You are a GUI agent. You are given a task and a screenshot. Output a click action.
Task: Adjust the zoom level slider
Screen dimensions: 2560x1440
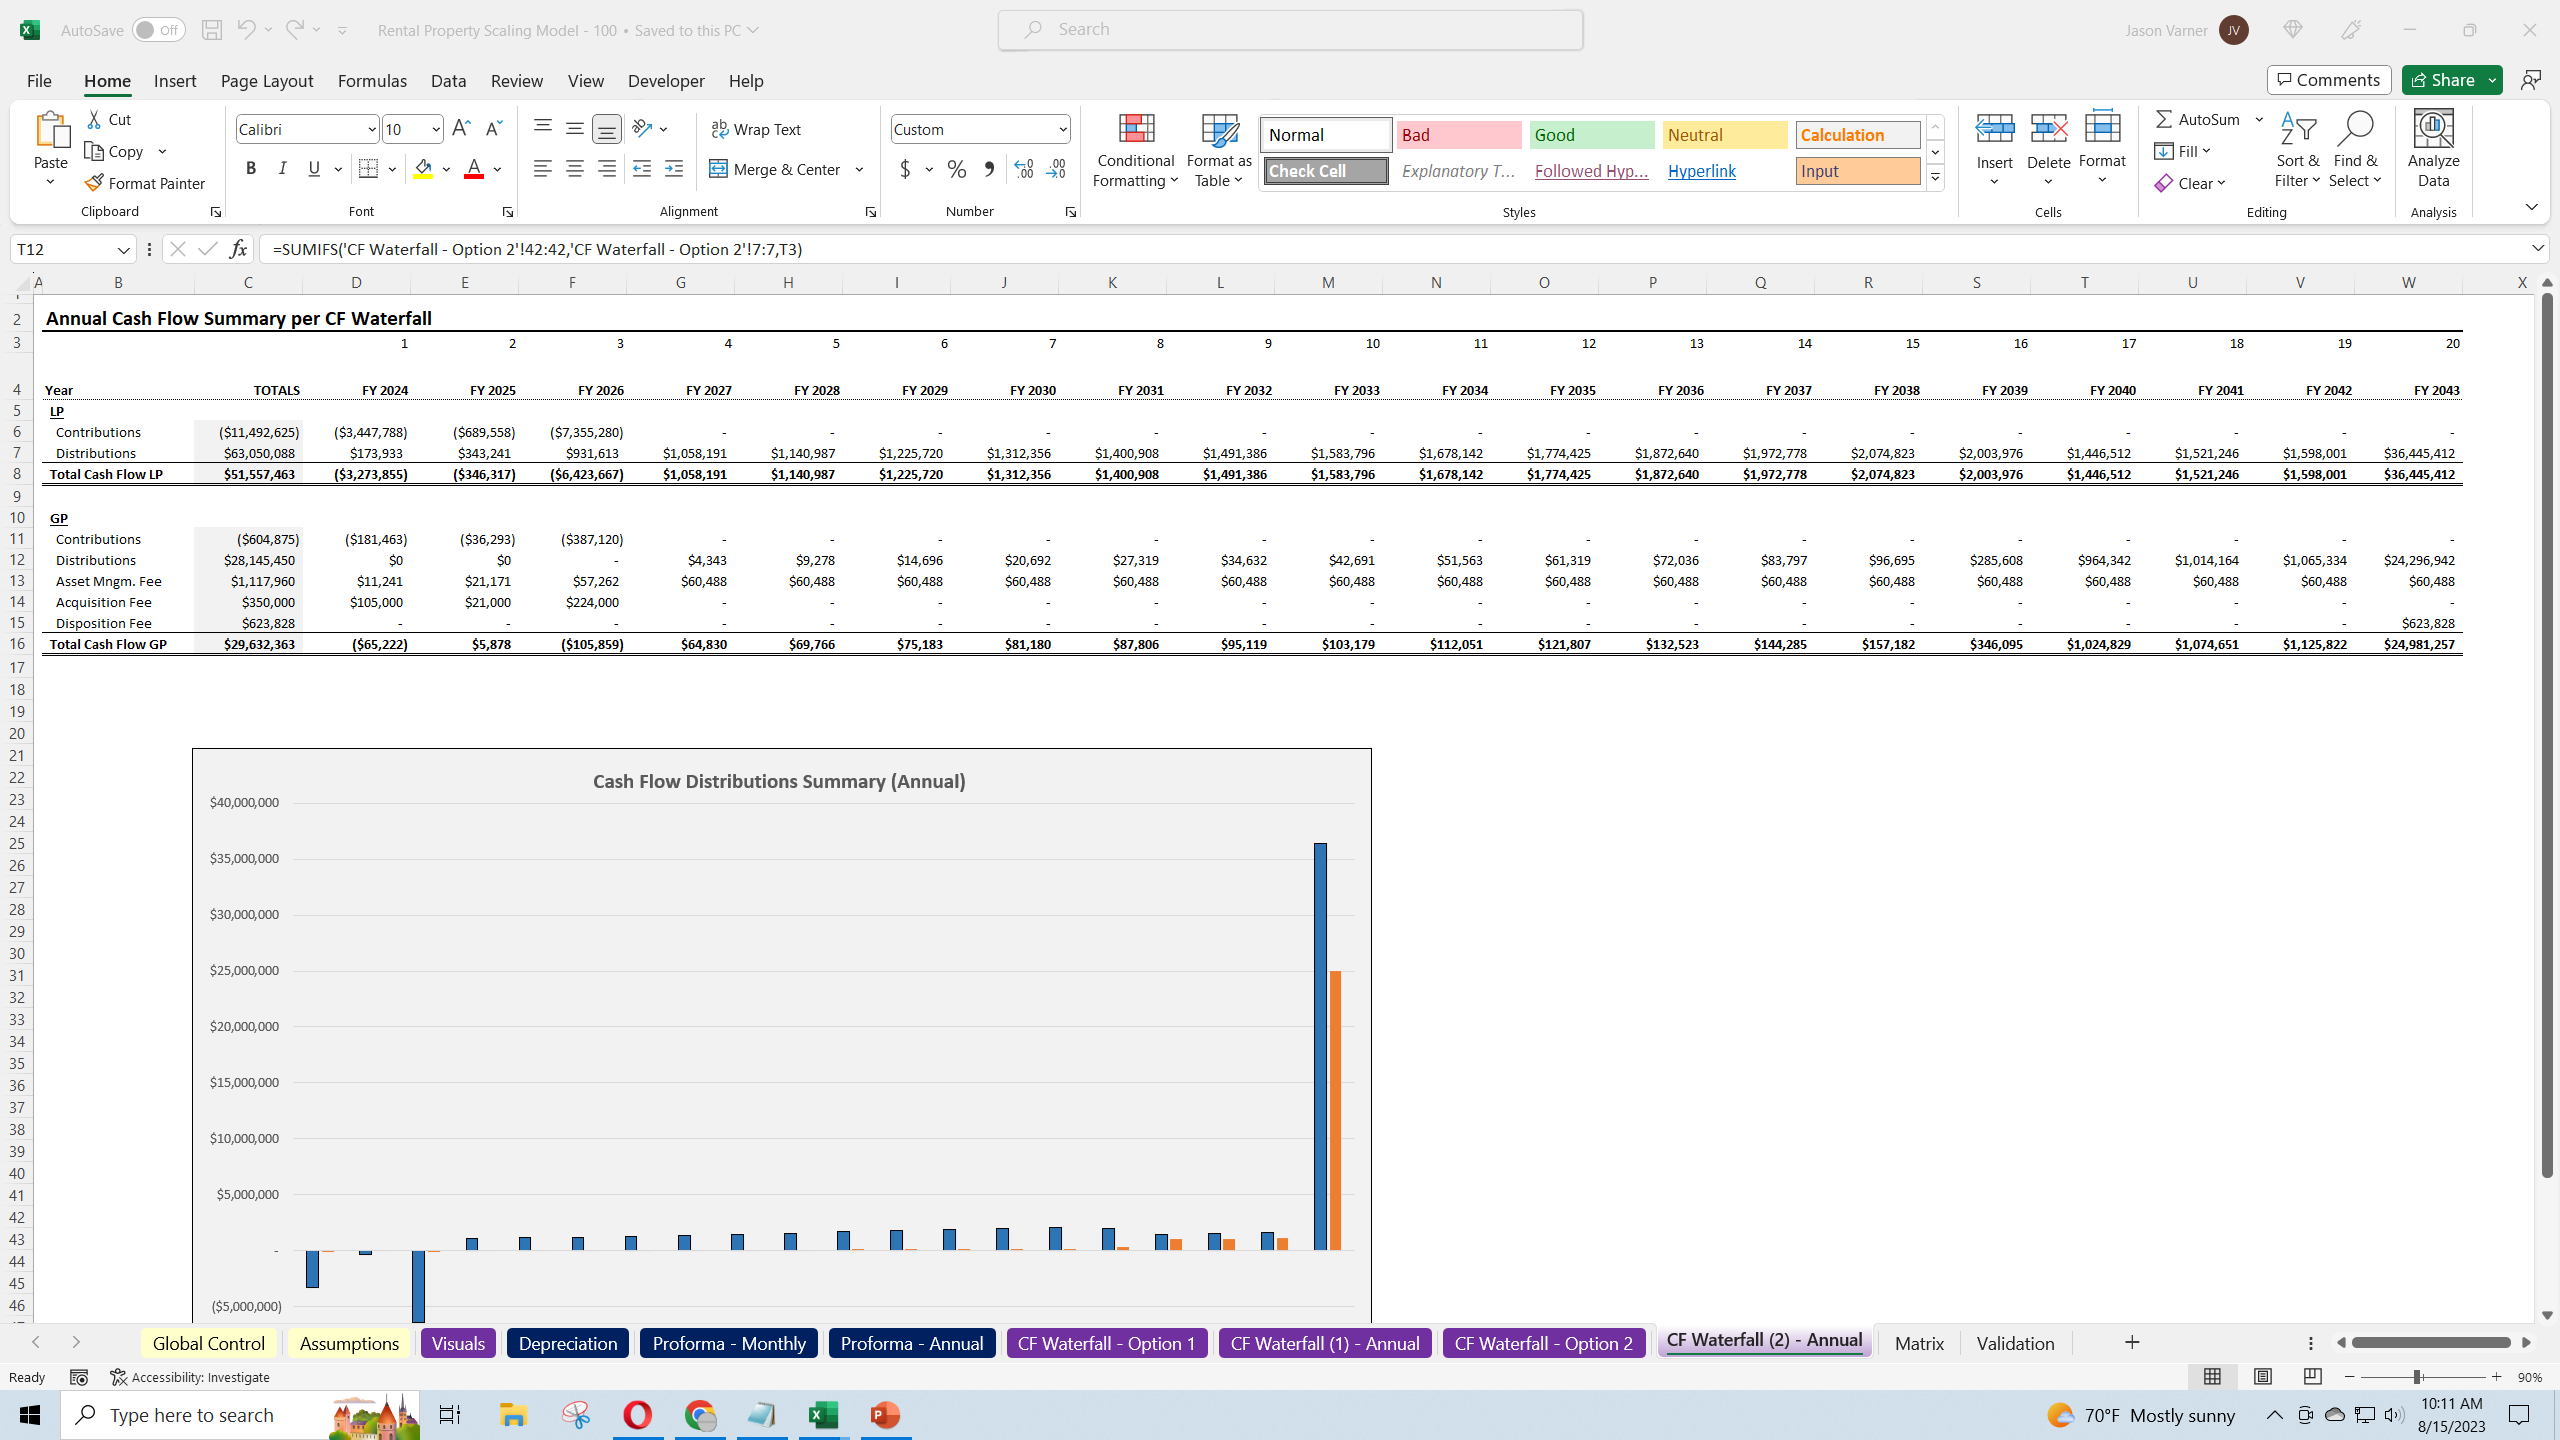point(2417,1377)
